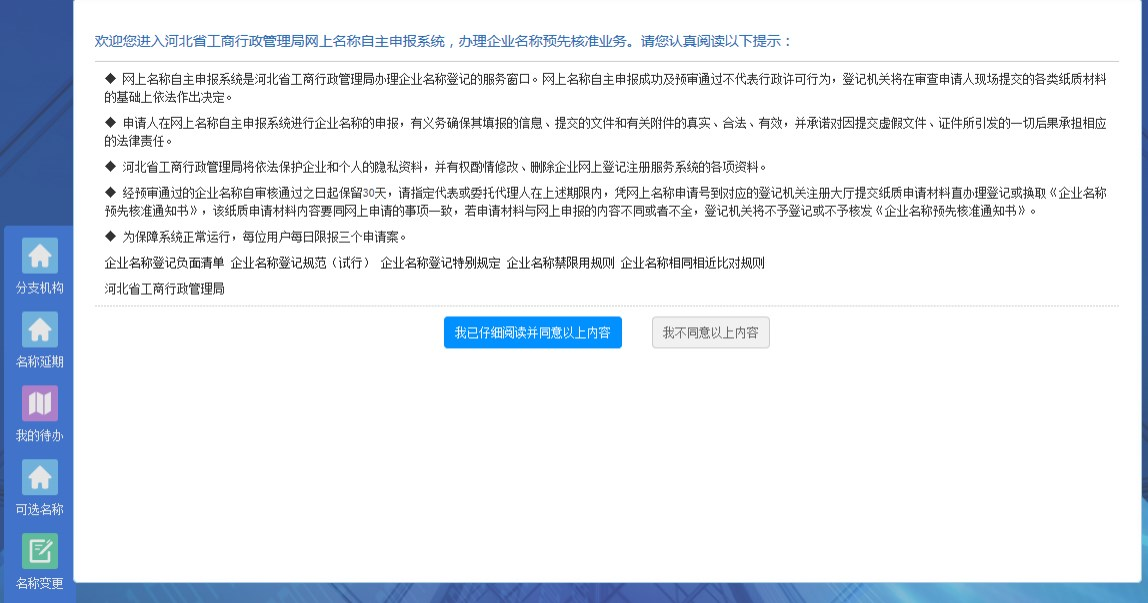
Task: View the 企业名称登记特别规定 link
Action: click(x=440, y=263)
